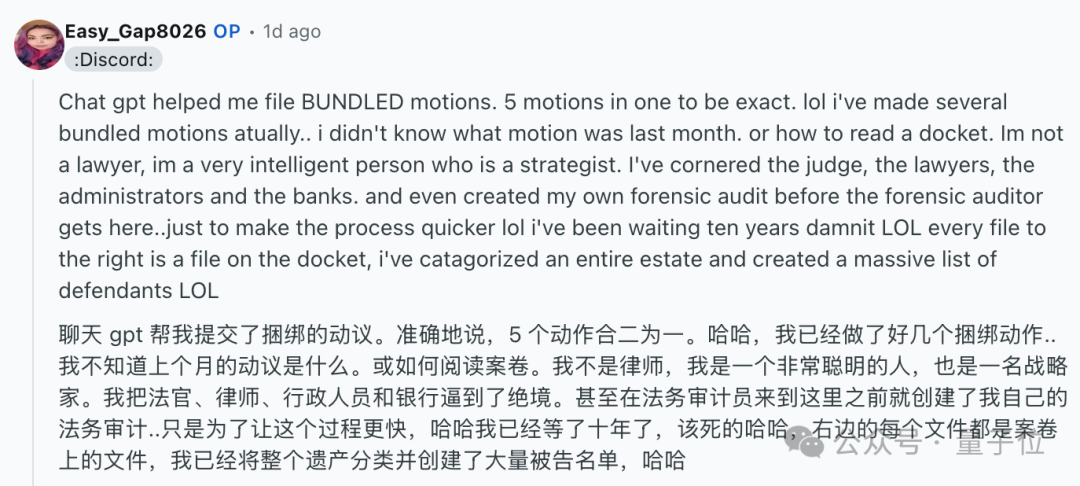The width and height of the screenshot is (1080, 486).
Task: Click "defendants LOL" ending the English paragraph
Action: pos(138,290)
